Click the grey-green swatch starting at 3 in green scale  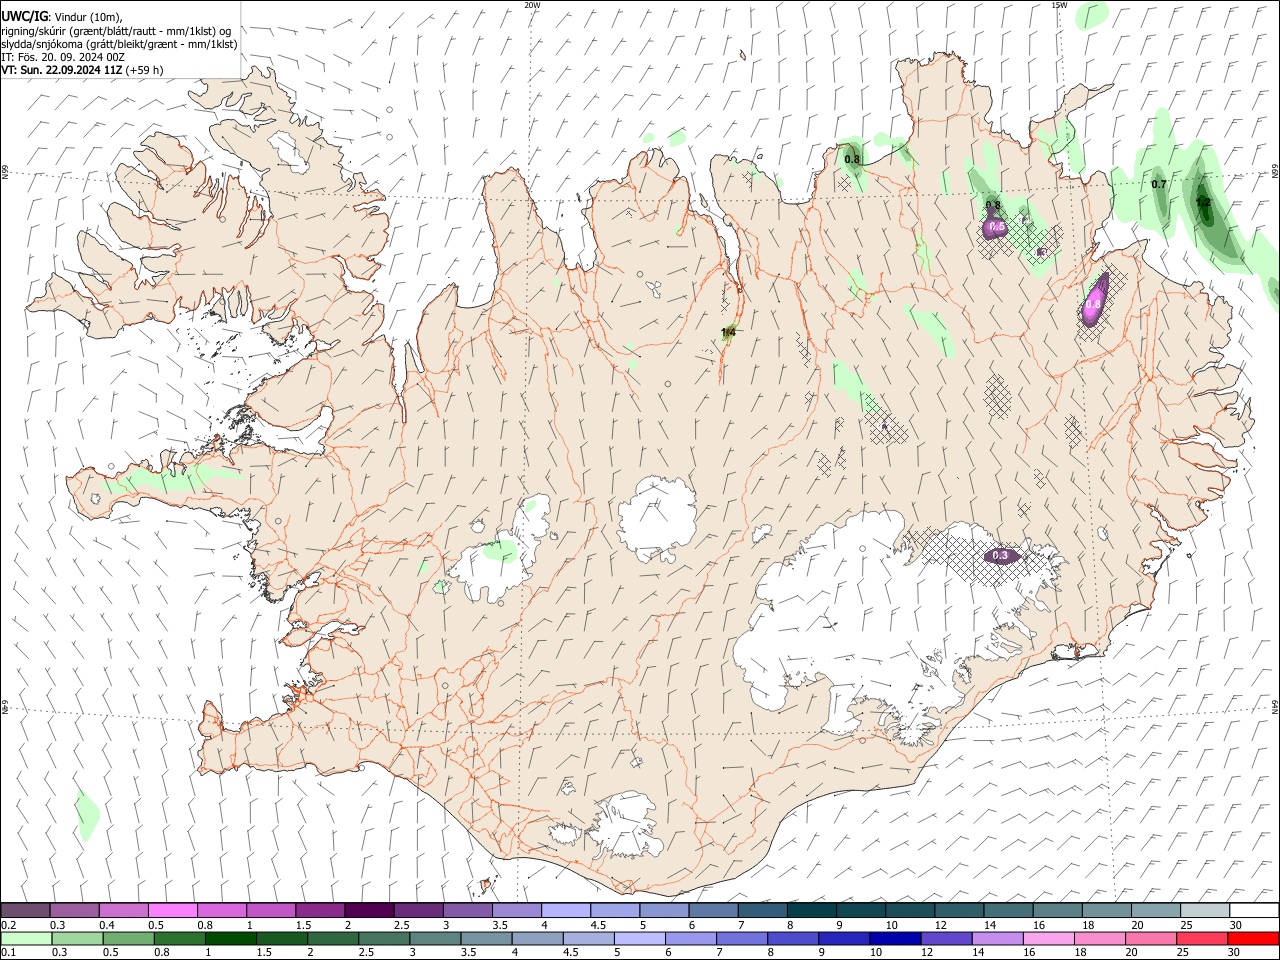[436, 939]
